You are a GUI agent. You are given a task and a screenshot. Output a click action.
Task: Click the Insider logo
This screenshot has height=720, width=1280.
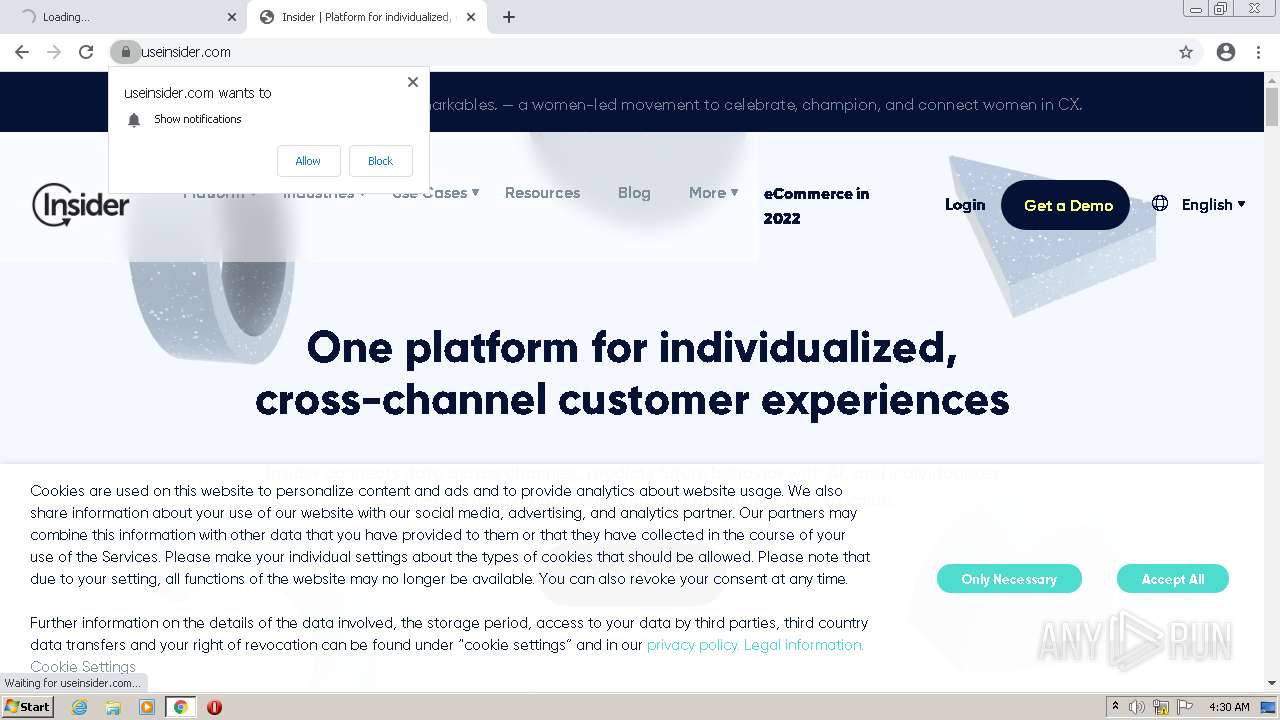click(80, 205)
